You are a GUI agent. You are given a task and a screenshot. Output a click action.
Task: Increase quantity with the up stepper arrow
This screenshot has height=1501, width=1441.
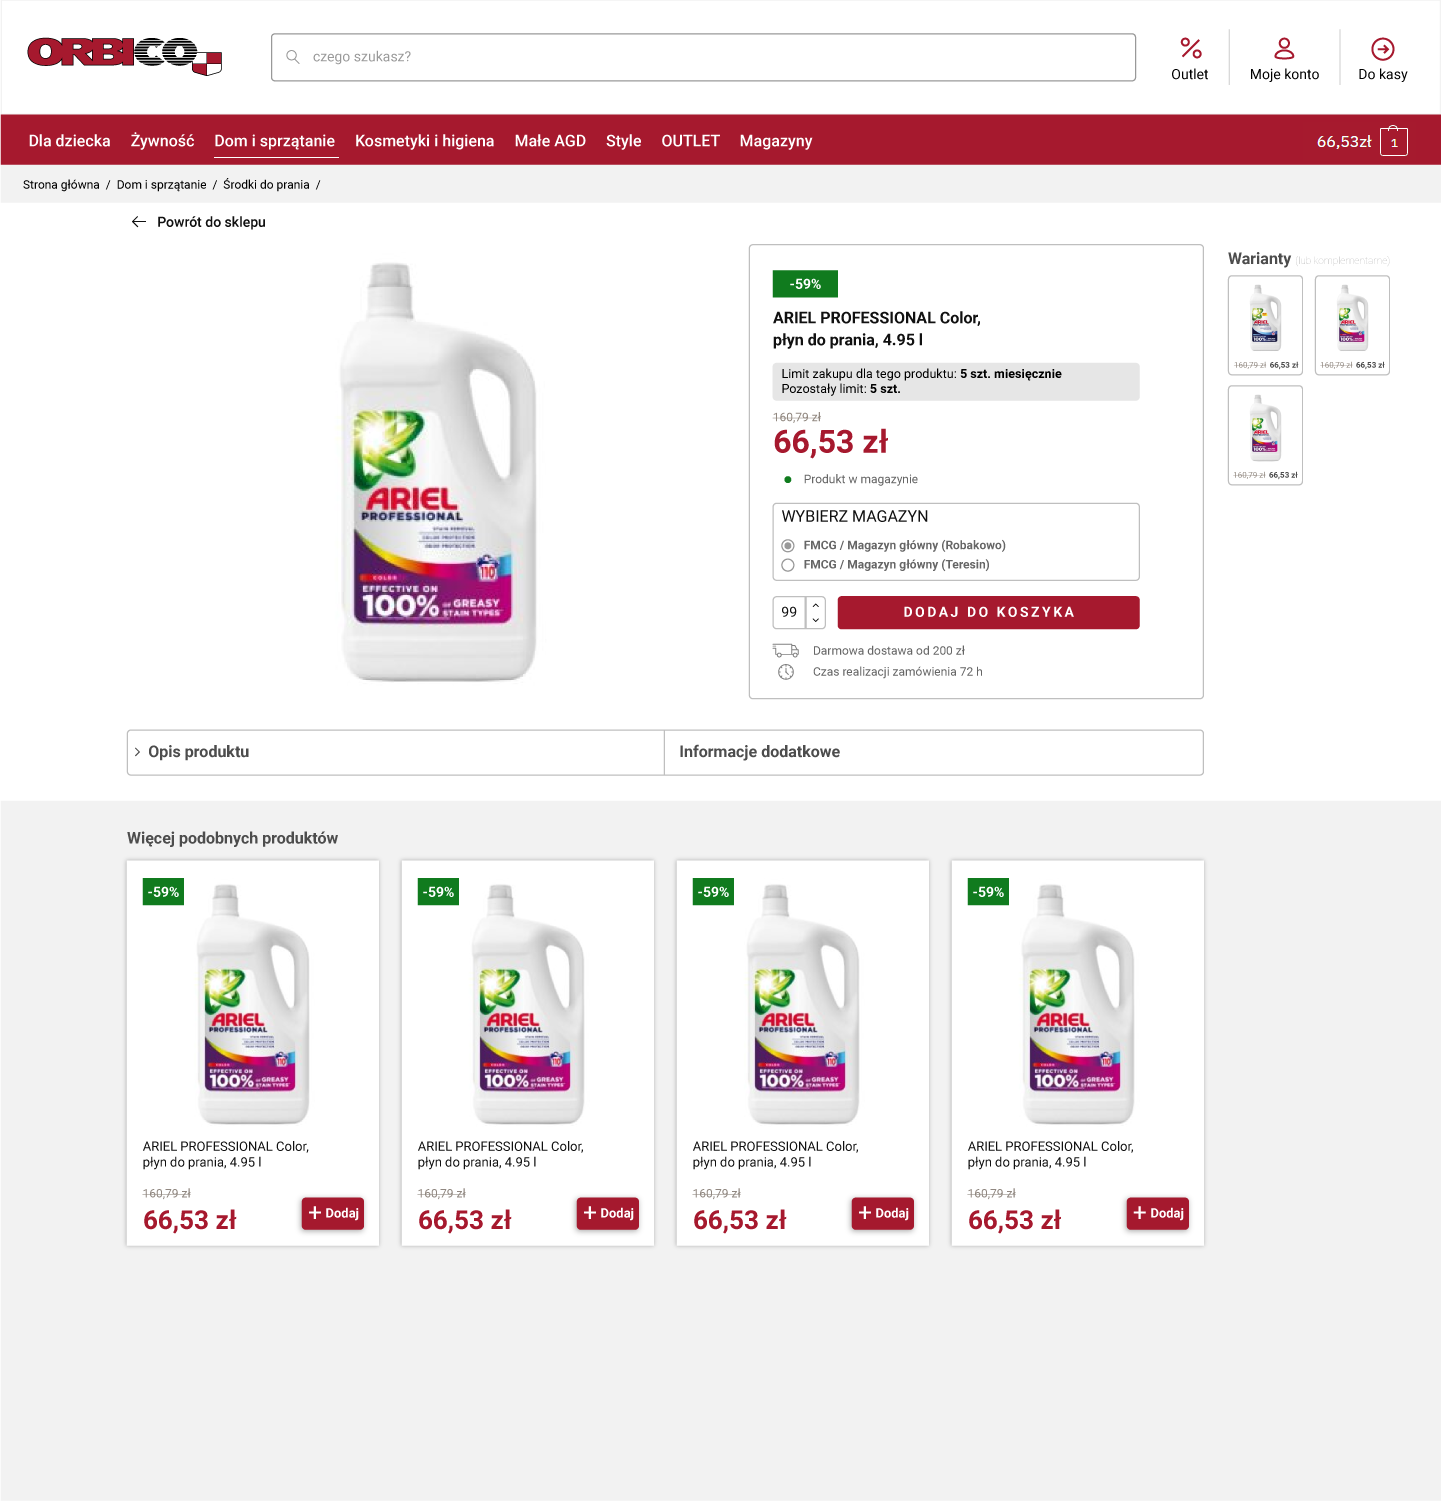pos(816,605)
